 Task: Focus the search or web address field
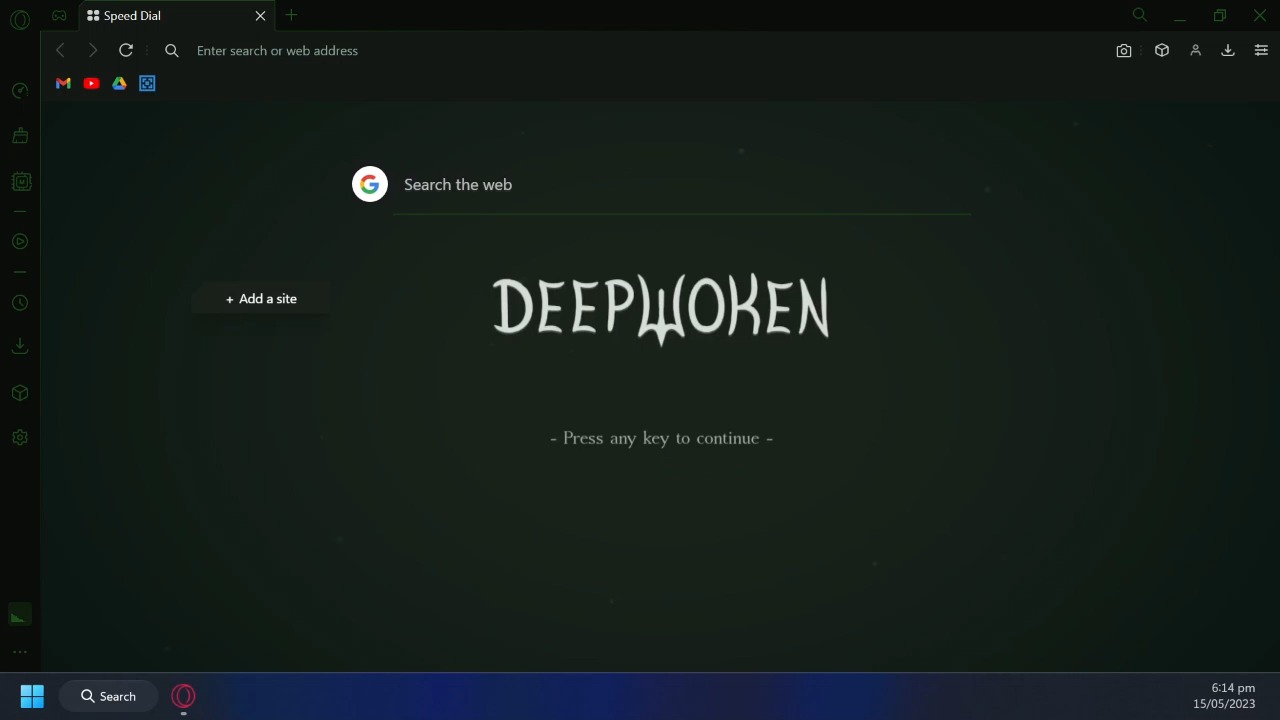(640, 51)
